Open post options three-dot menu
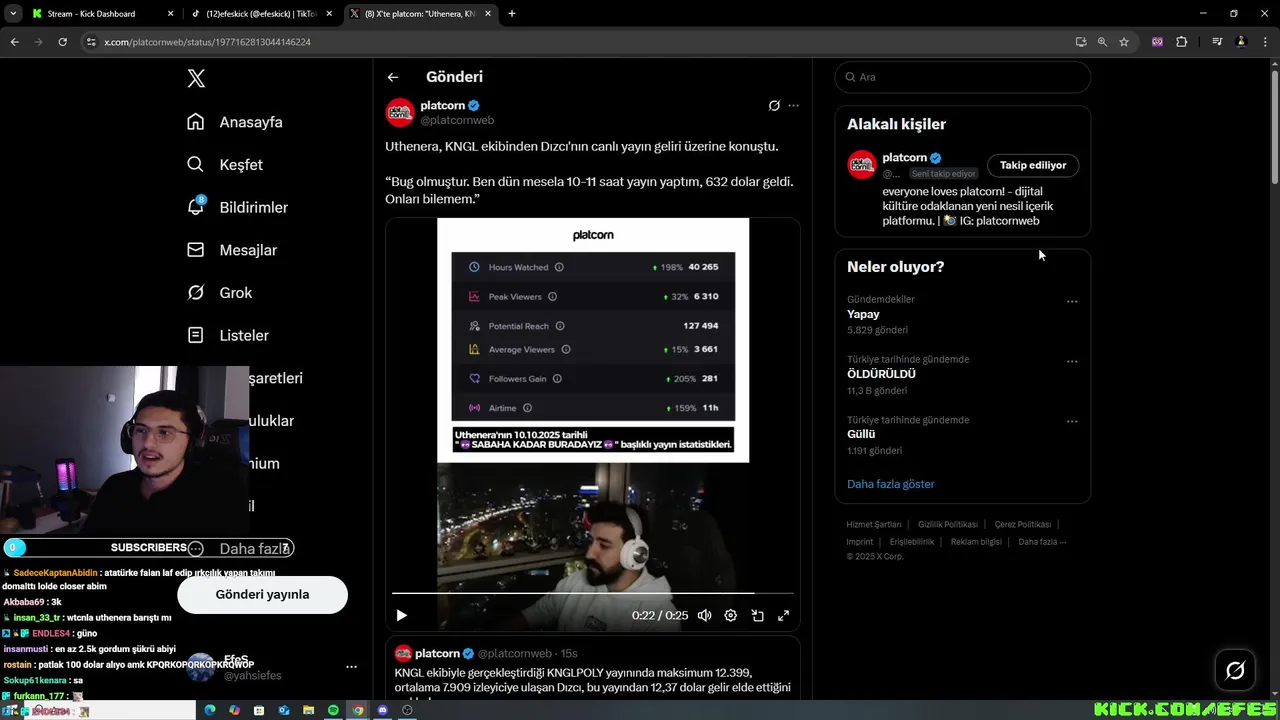The width and height of the screenshot is (1280, 720). coord(793,105)
